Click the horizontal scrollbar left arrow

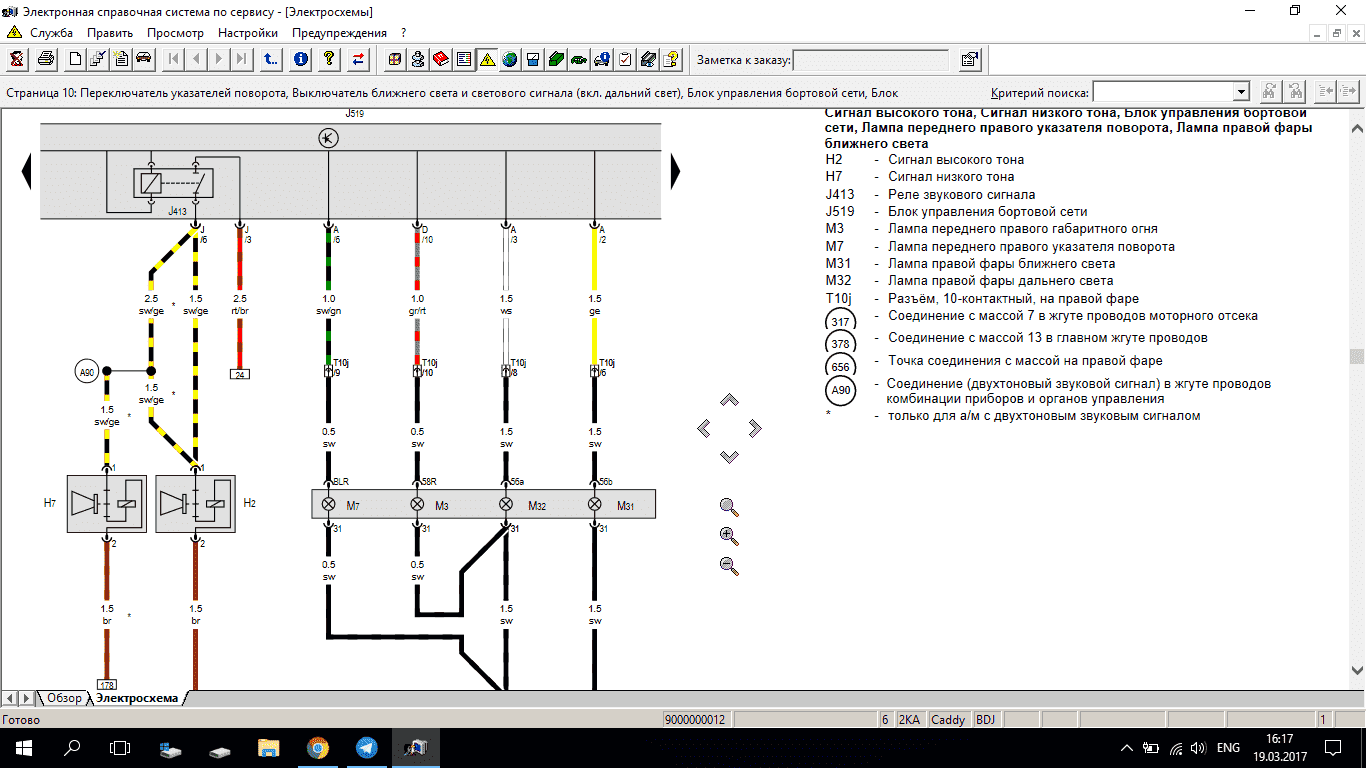click(x=9, y=698)
